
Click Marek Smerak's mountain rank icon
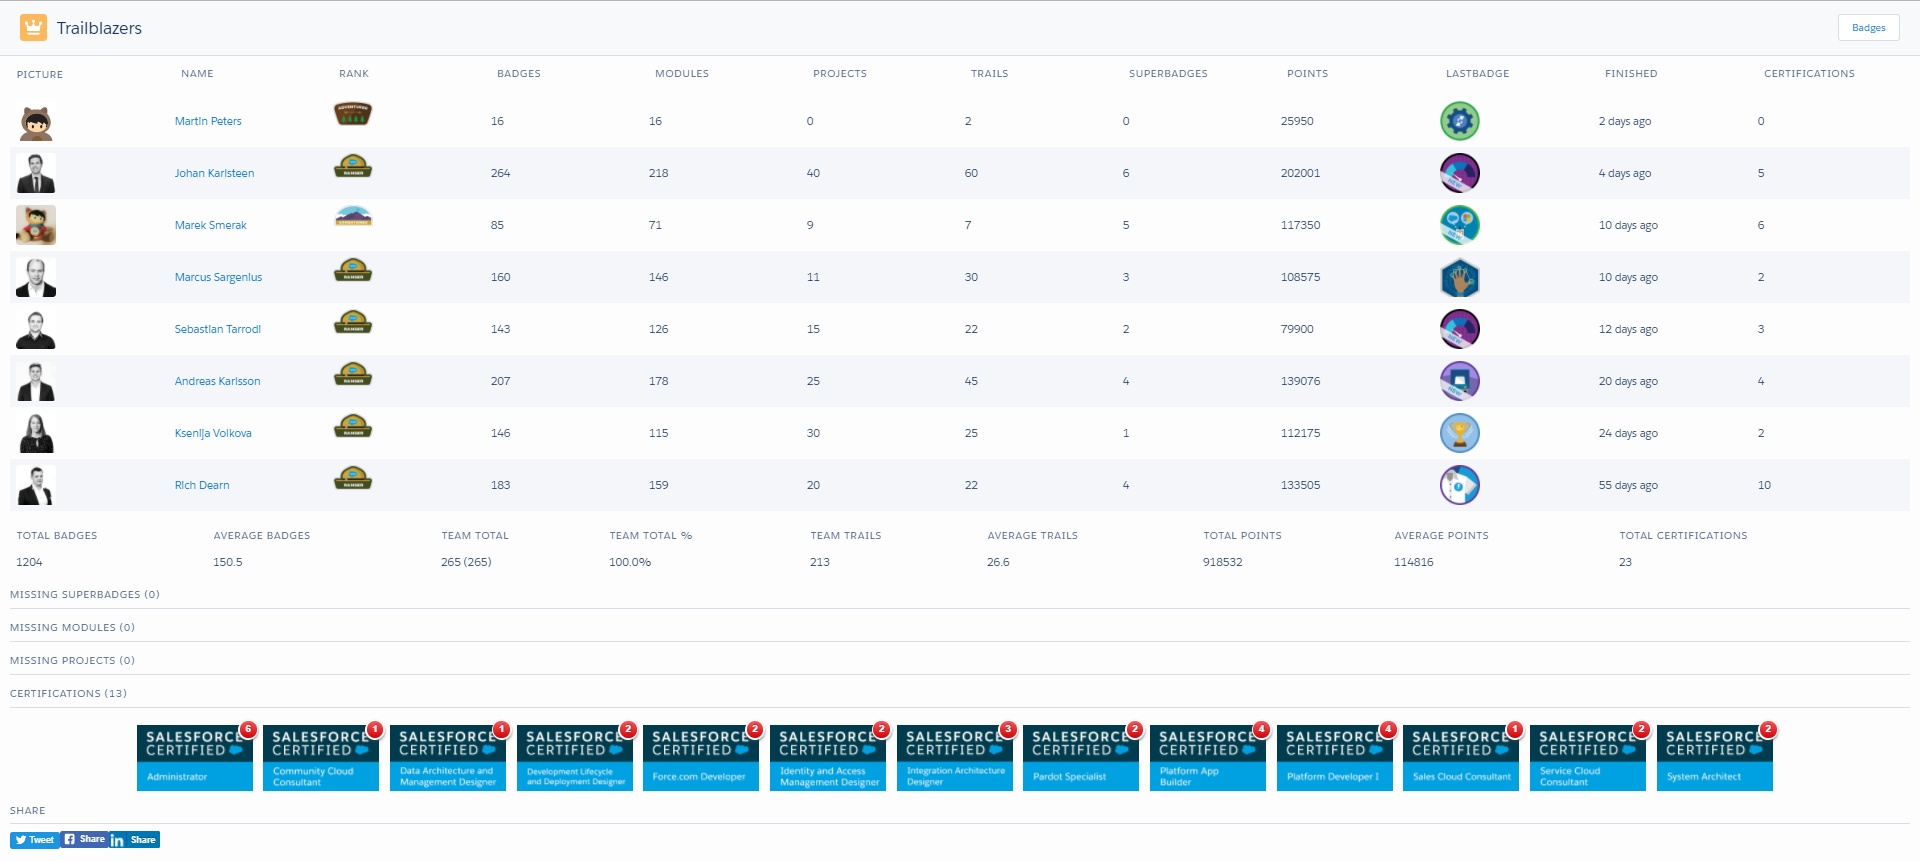[x=353, y=216]
